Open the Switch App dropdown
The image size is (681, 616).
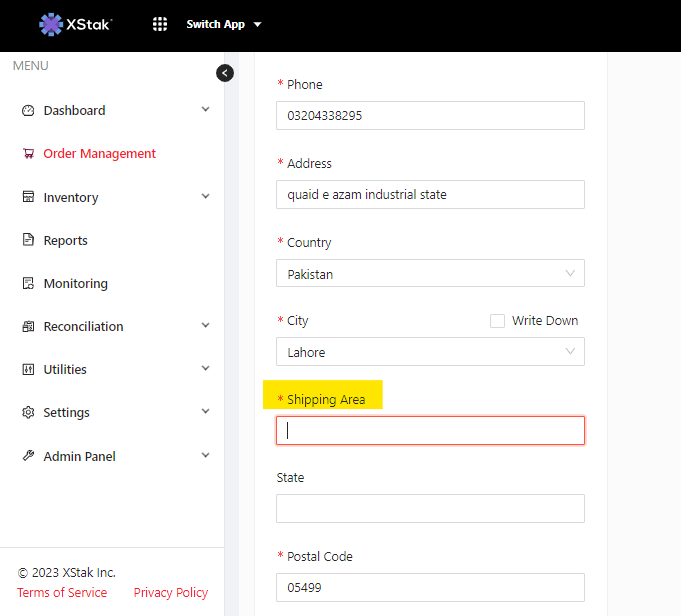(224, 24)
